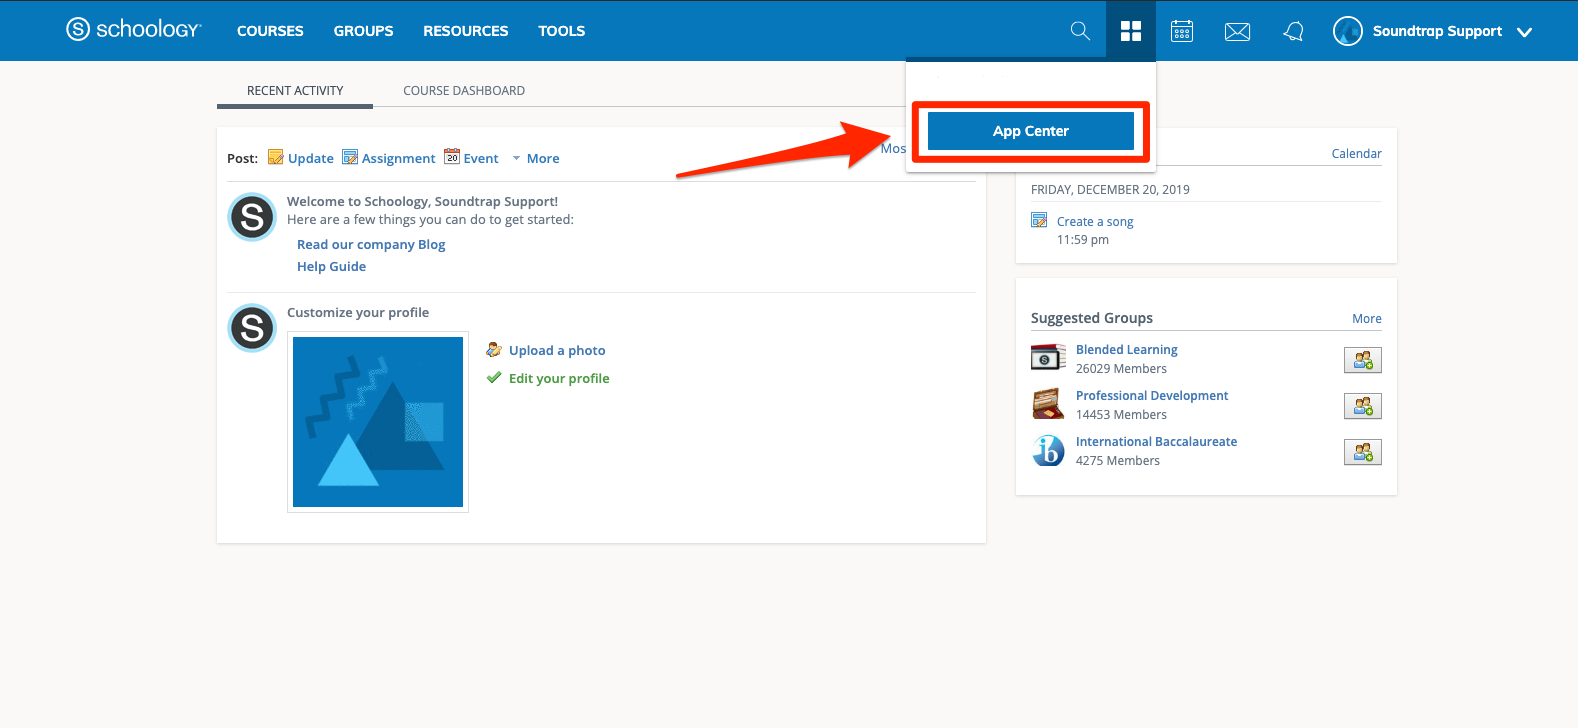This screenshot has width=1578, height=728.
Task: Open the Calendar link in sidebar
Action: 1356,153
